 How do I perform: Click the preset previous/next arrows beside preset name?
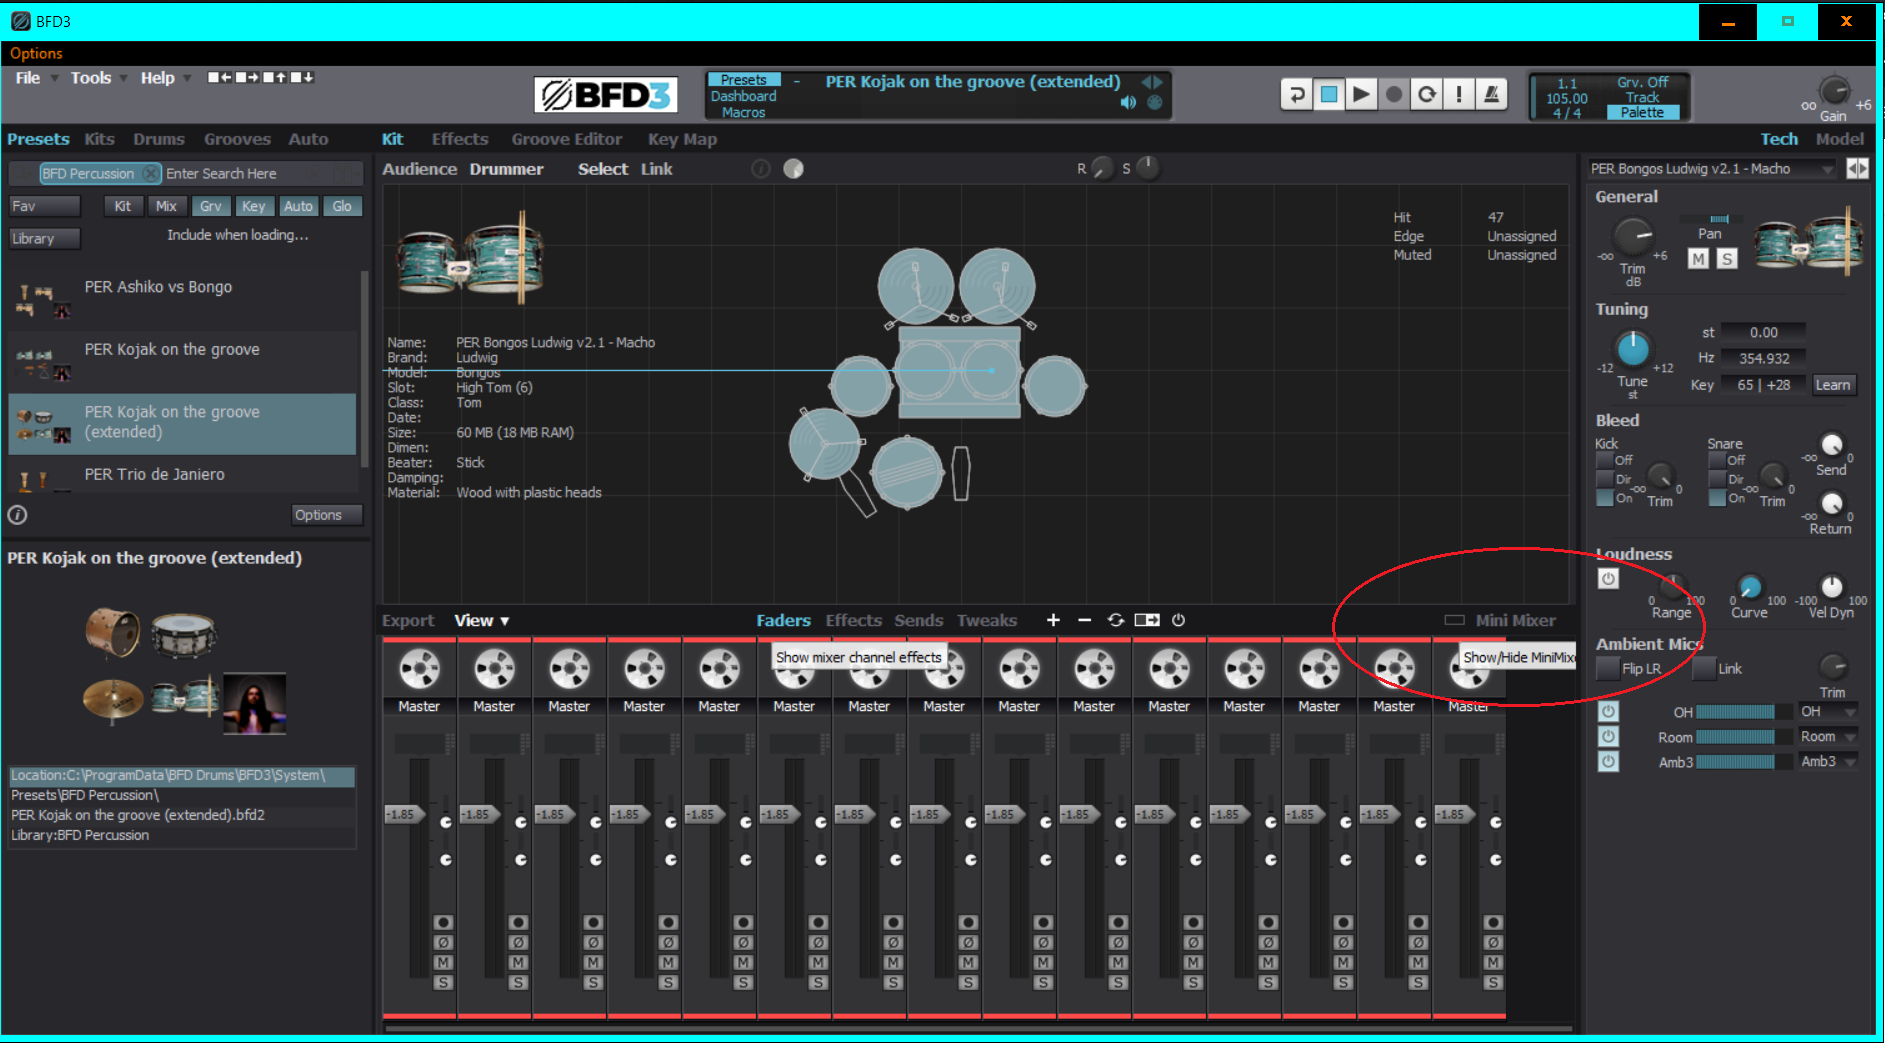click(1152, 82)
